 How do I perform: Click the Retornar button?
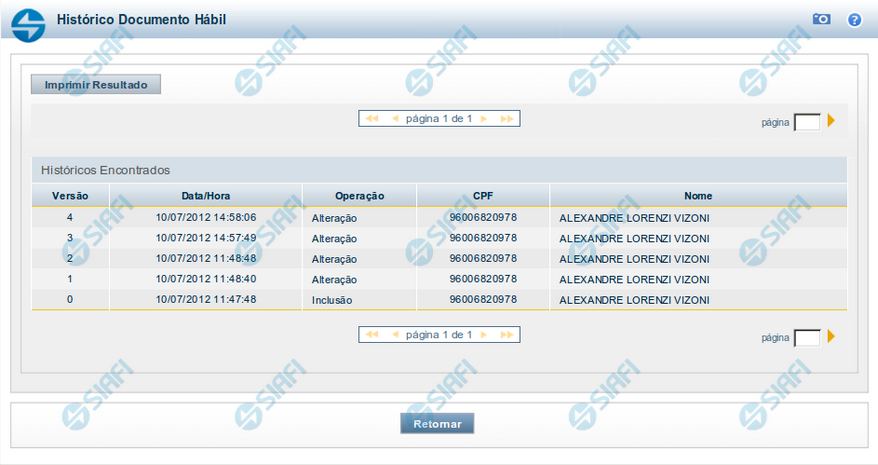click(x=437, y=424)
